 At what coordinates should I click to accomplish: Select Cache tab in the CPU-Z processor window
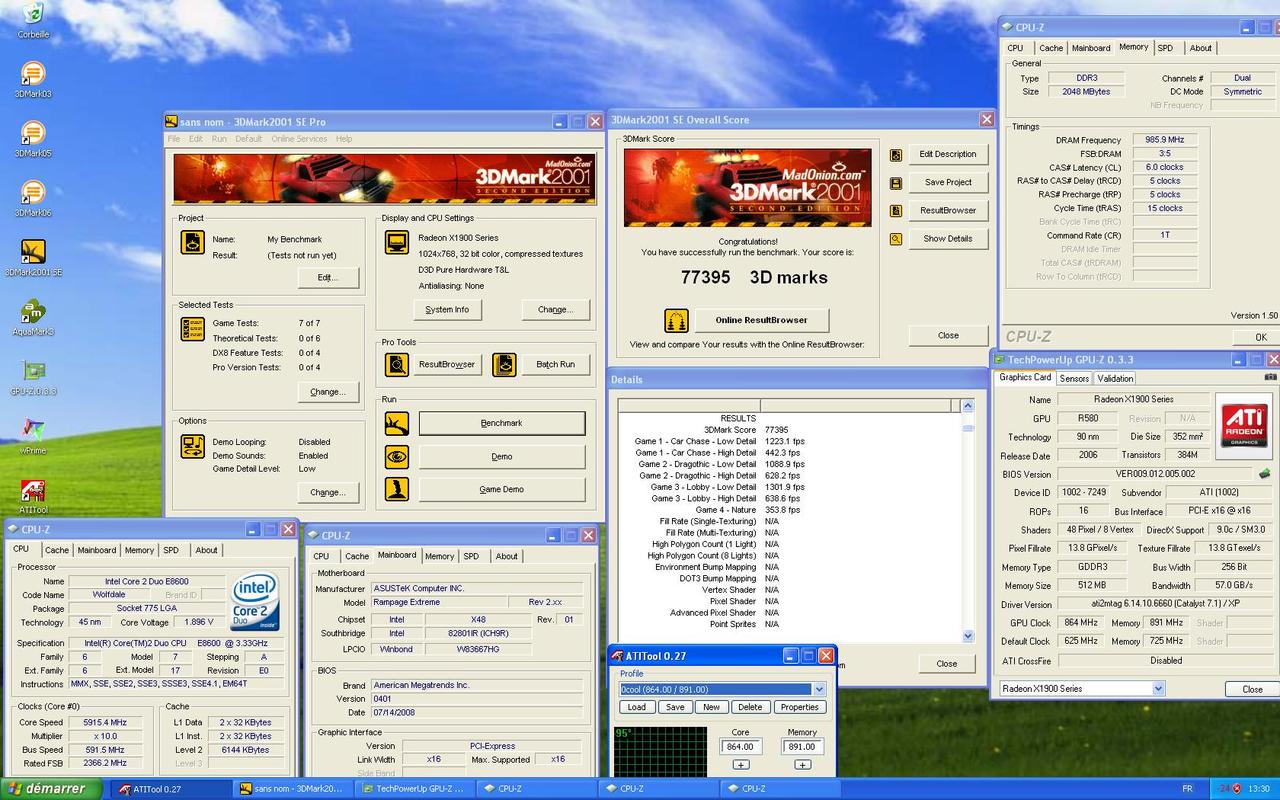coord(57,550)
